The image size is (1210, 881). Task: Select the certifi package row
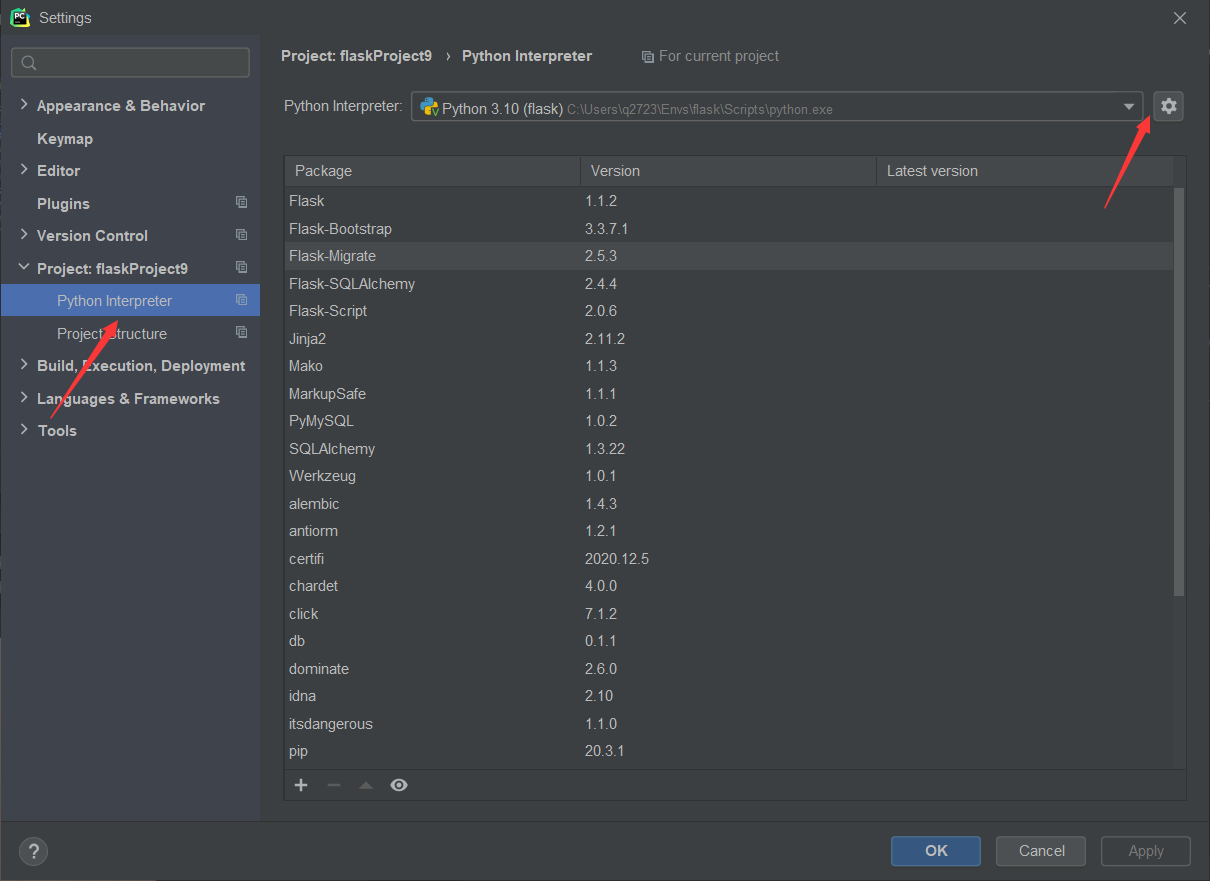coord(728,559)
